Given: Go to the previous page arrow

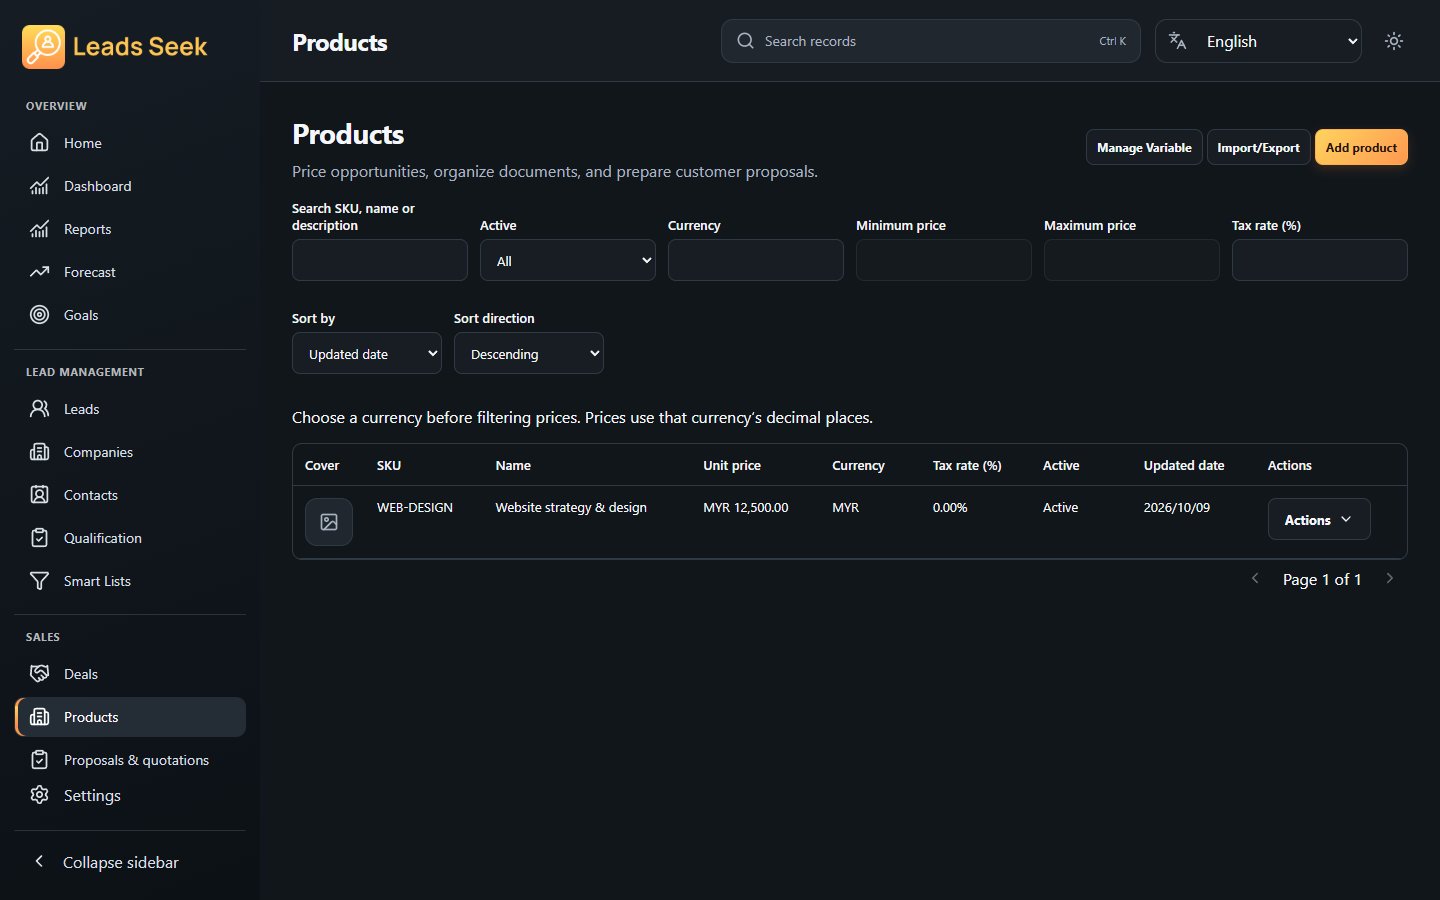Looking at the screenshot, I should (x=1255, y=579).
